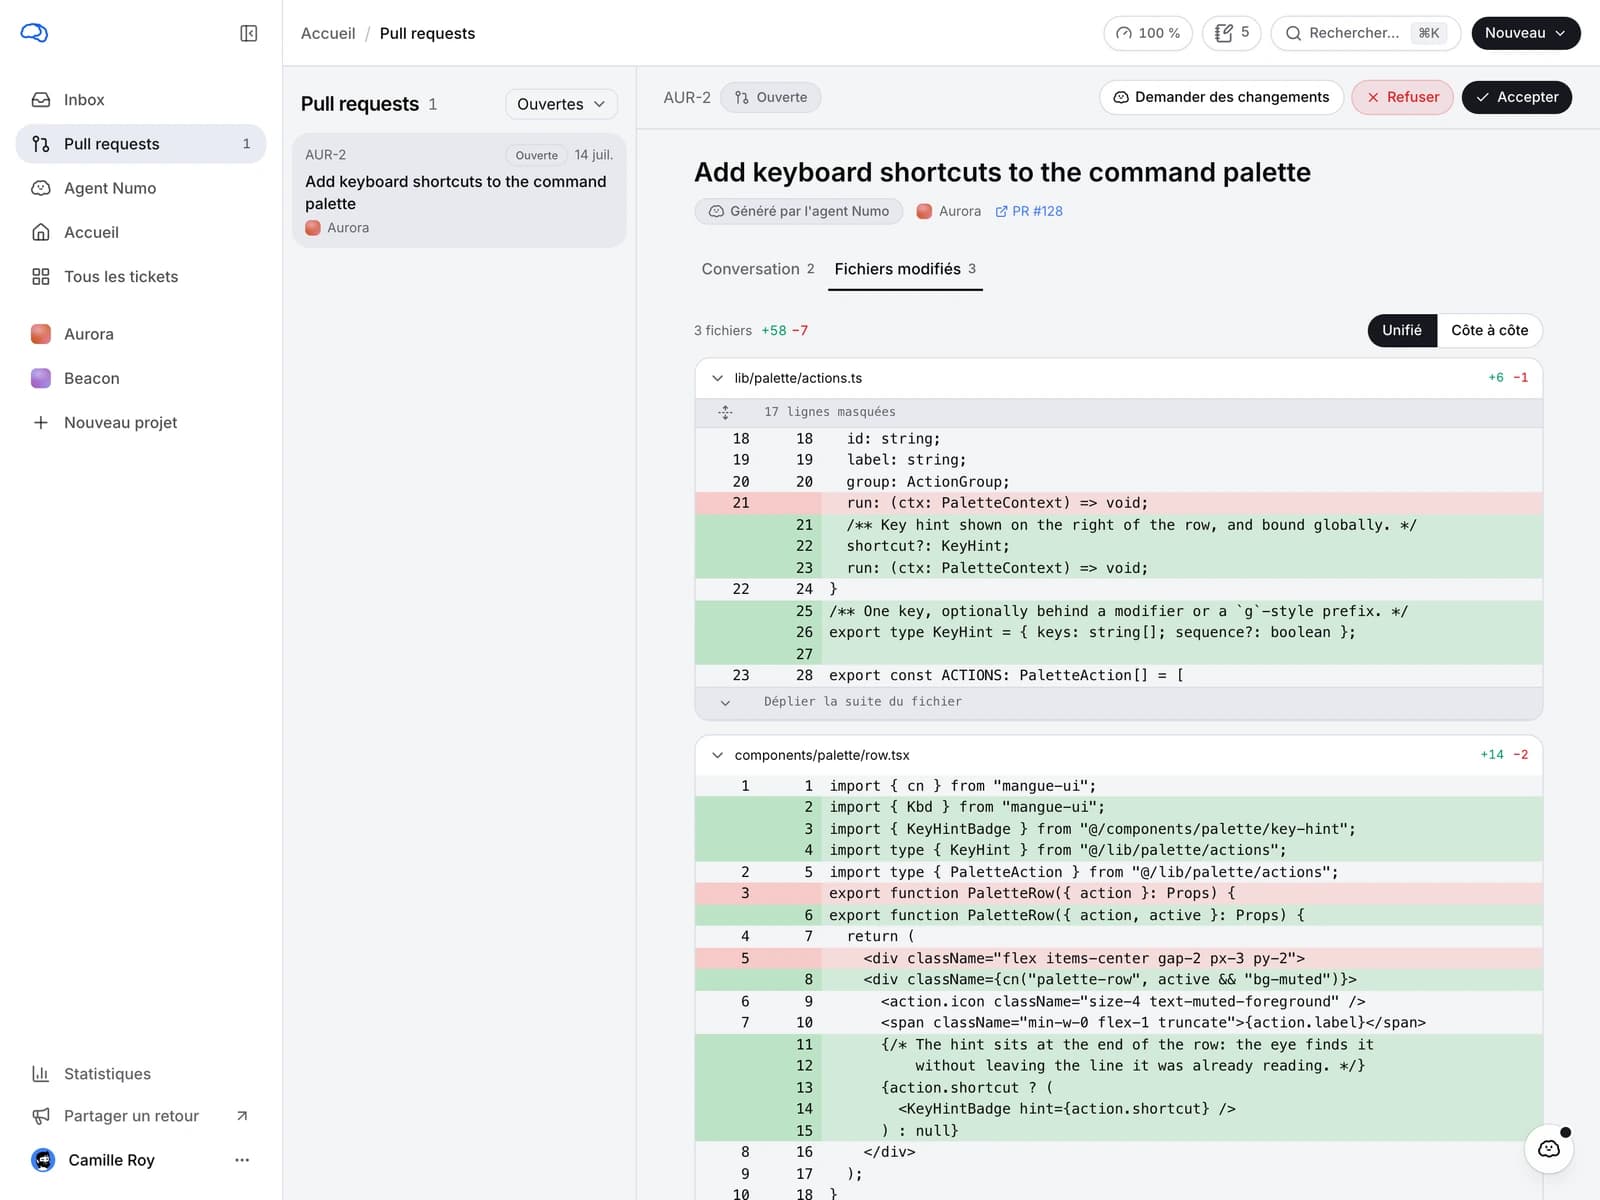This screenshot has height=1200, width=1600.
Task: Open Inbox in the sidebar
Action: (x=141, y=100)
